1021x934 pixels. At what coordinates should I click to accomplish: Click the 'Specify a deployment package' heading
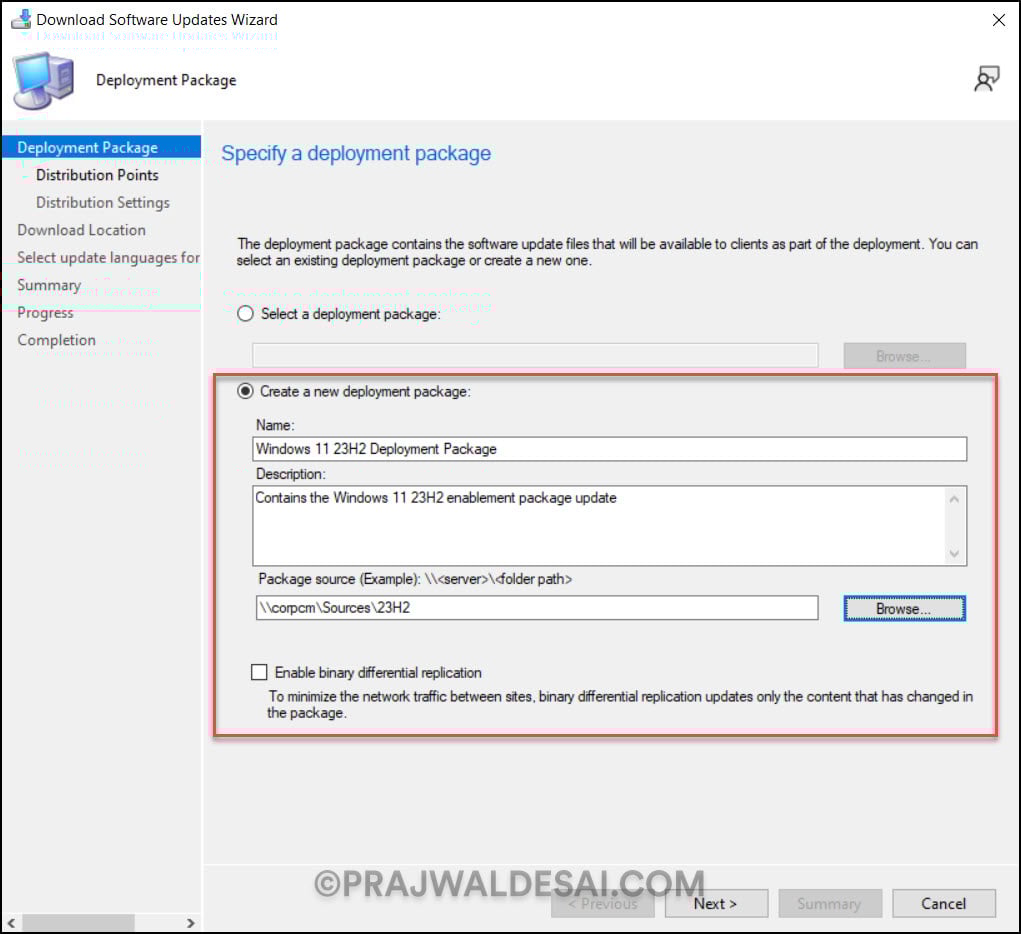click(x=356, y=154)
